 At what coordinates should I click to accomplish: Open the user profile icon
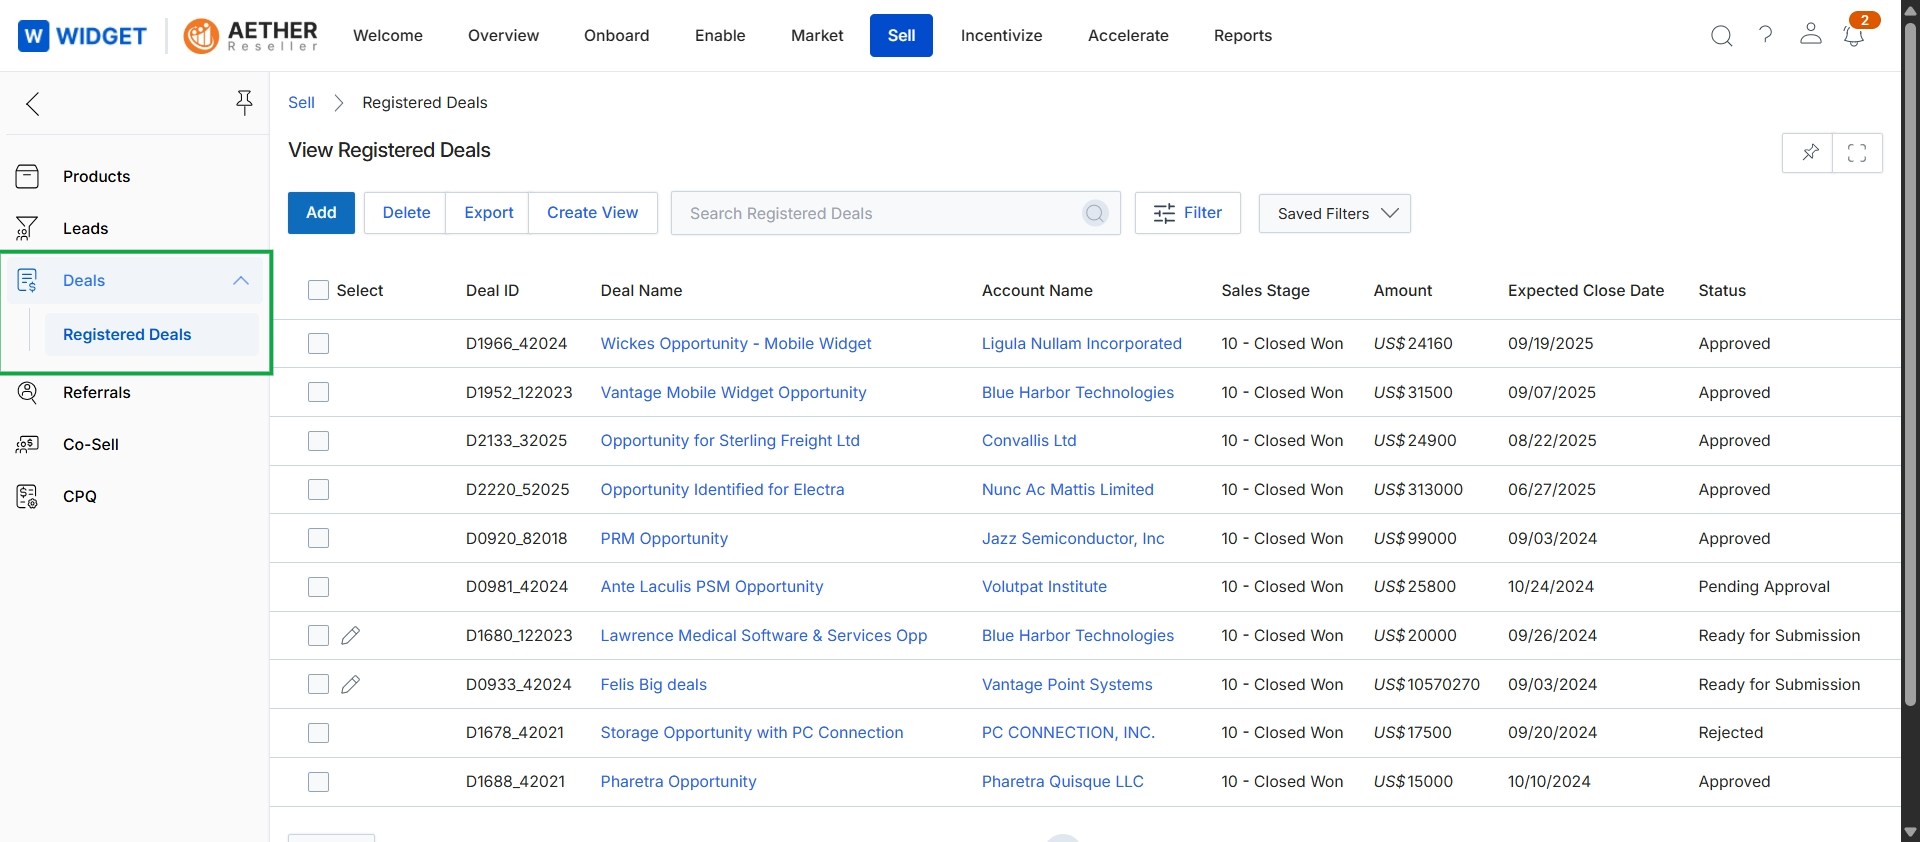tap(1811, 35)
